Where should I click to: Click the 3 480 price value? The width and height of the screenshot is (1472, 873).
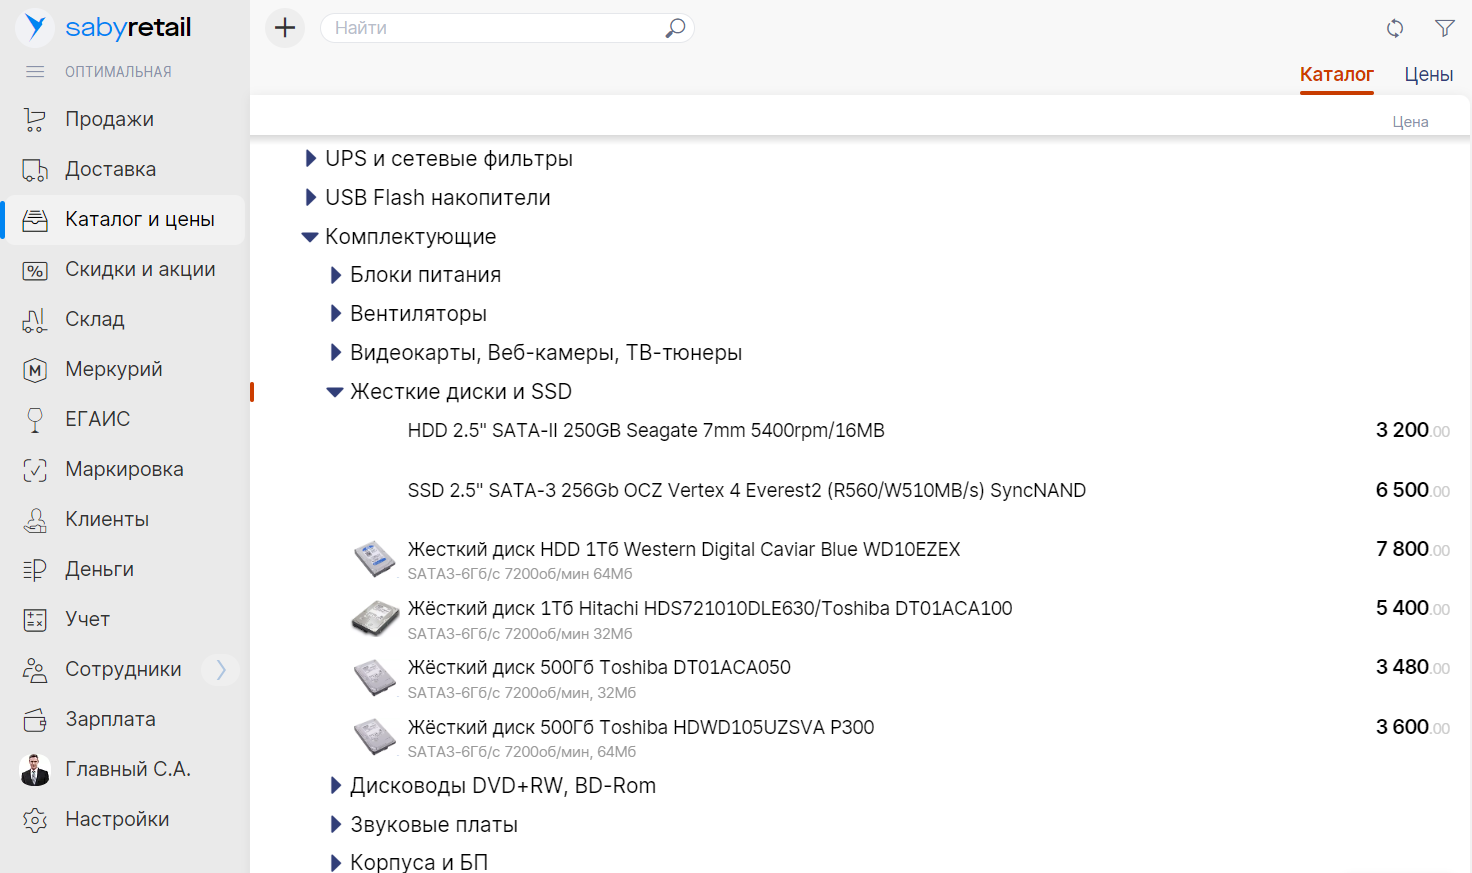(1412, 667)
